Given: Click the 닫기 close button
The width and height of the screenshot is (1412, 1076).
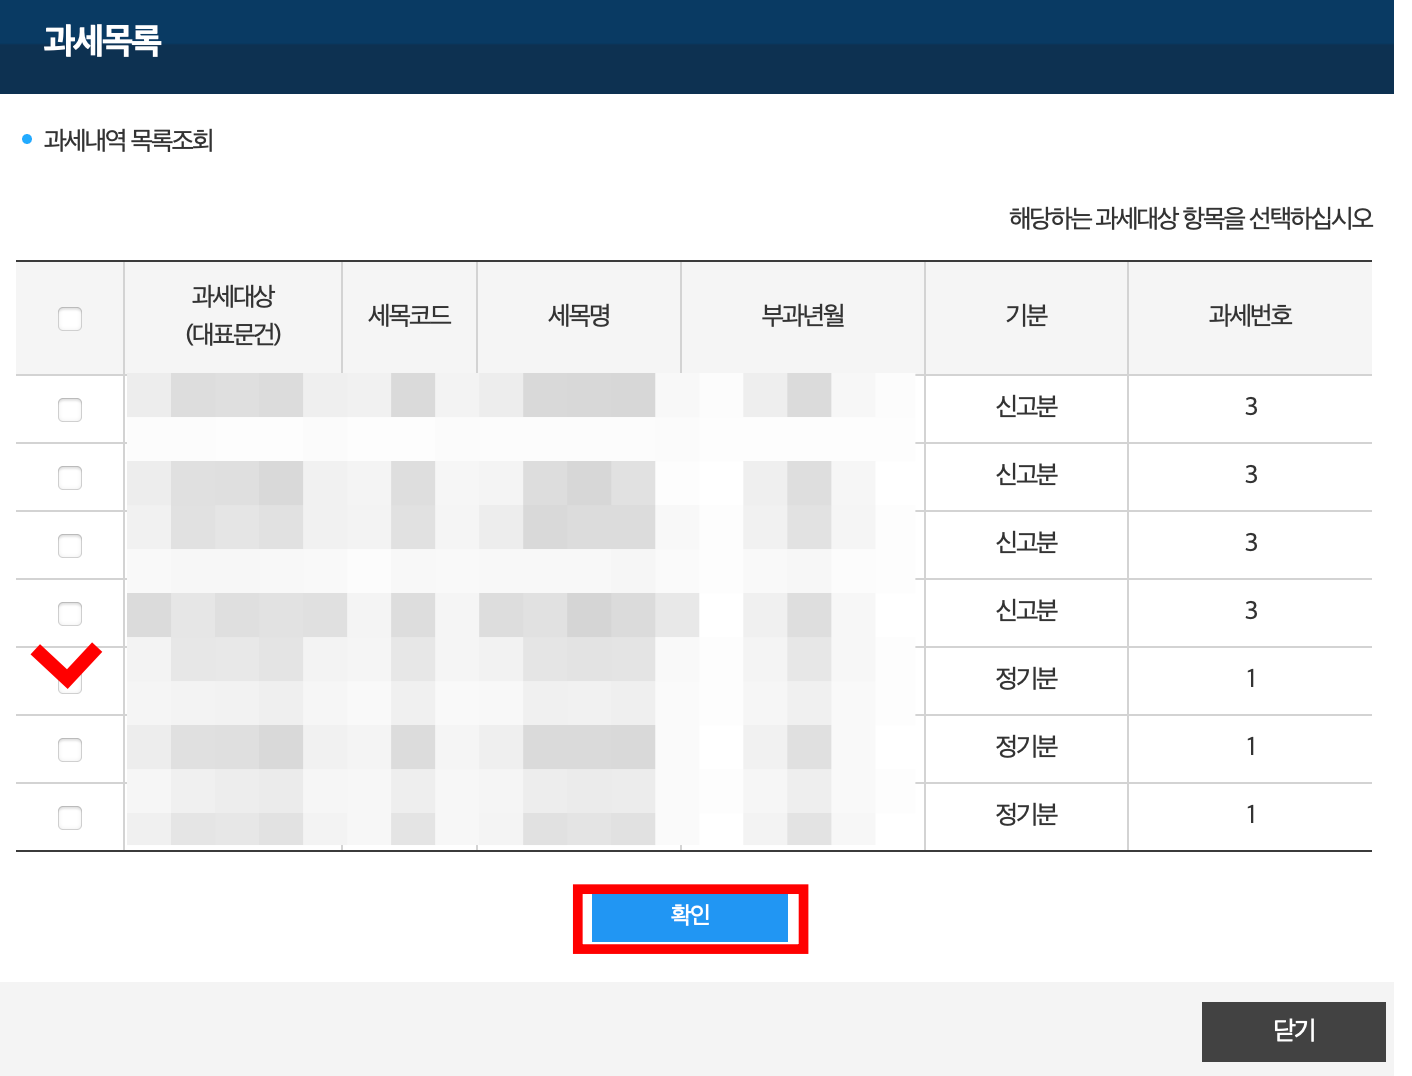Looking at the screenshot, I should click(1294, 1031).
